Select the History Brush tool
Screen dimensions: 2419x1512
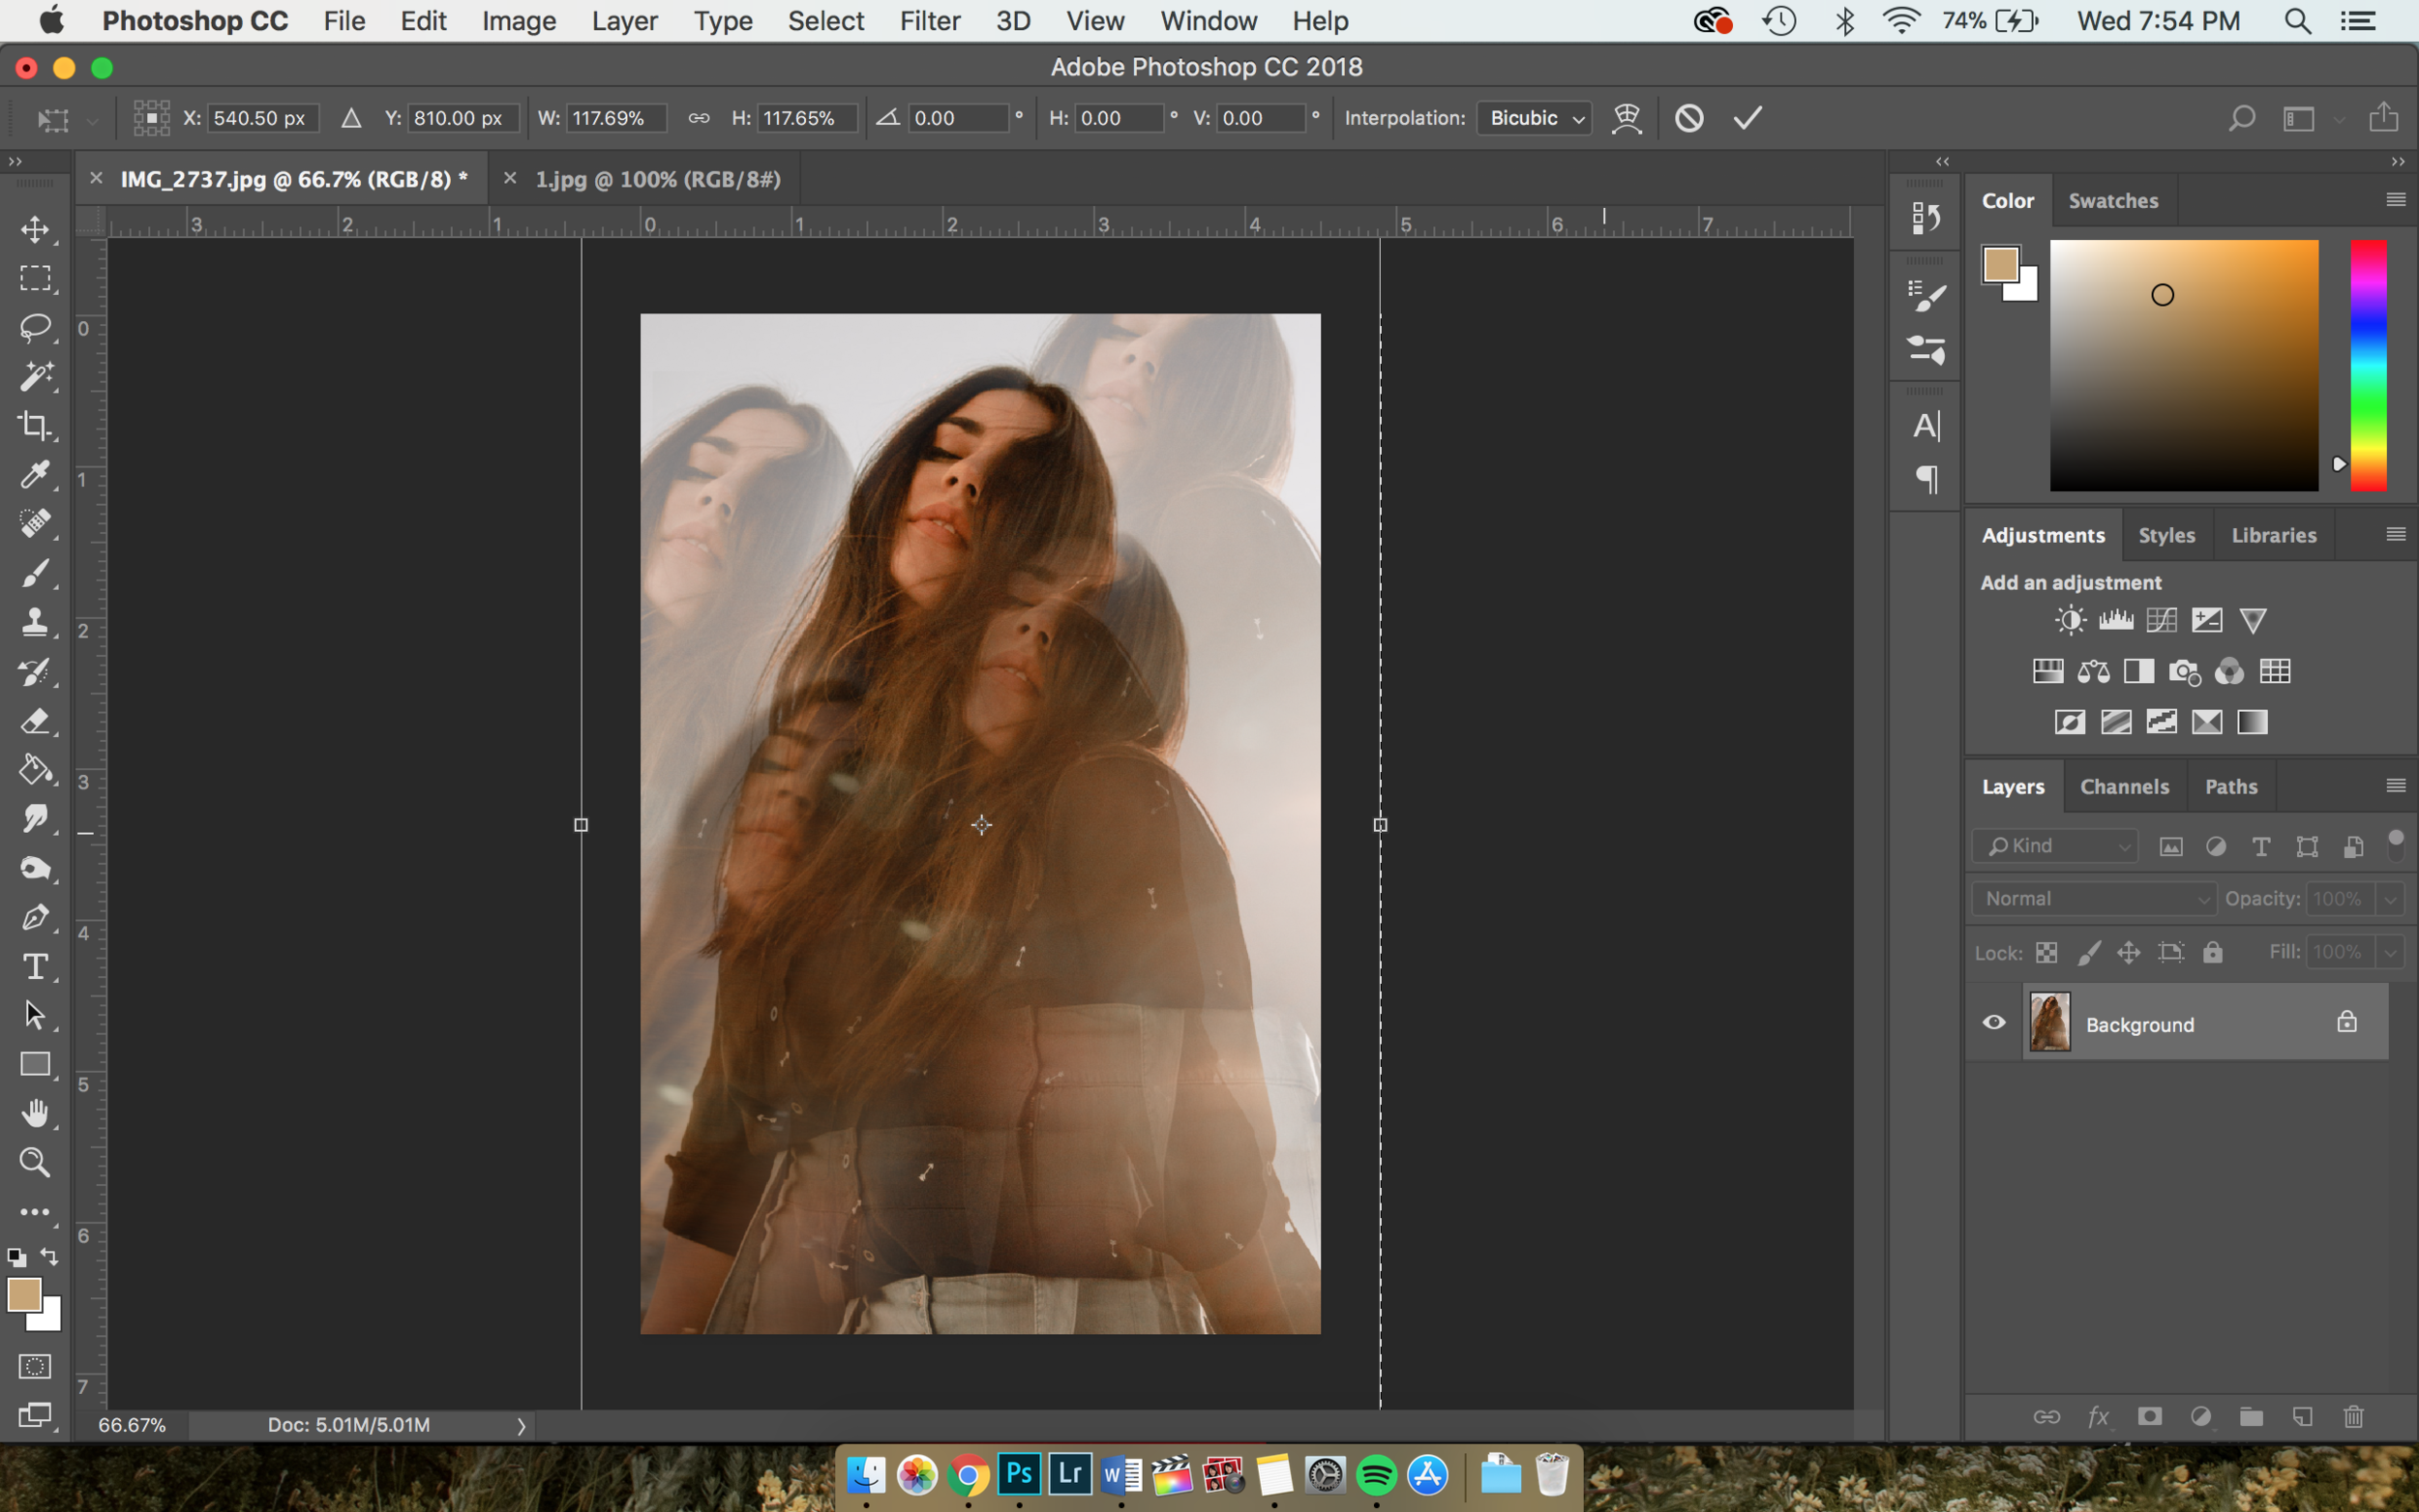click(35, 671)
